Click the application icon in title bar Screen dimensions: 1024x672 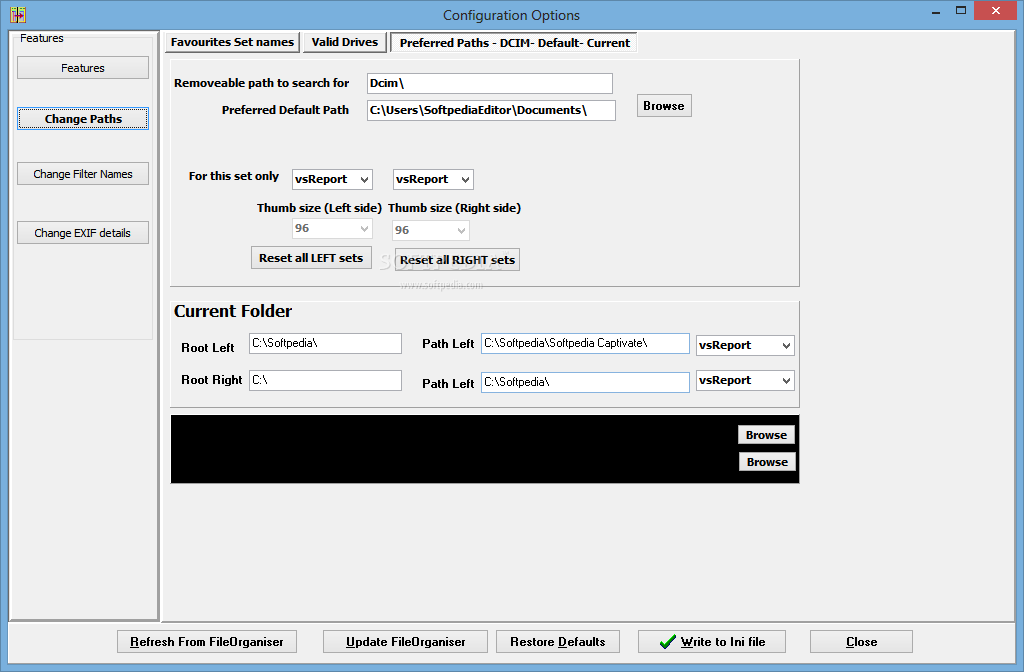[18, 14]
